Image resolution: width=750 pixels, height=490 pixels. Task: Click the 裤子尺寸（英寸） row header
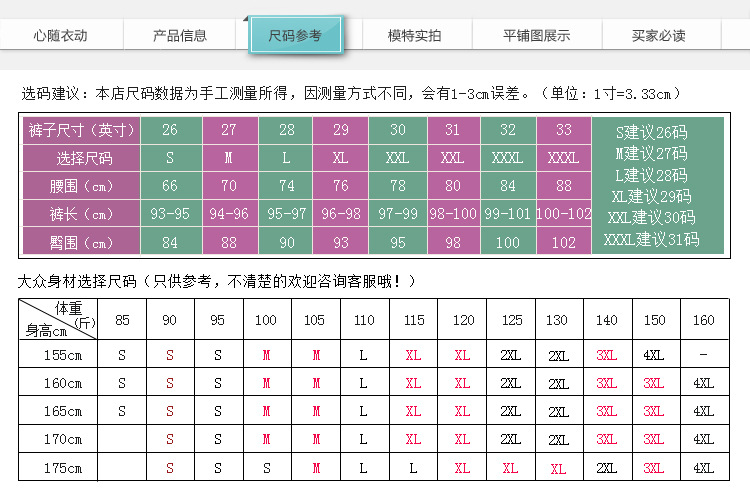pyautogui.click(x=81, y=130)
